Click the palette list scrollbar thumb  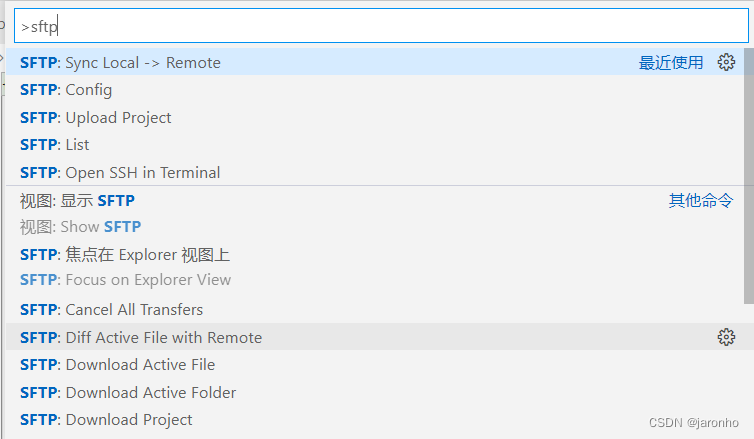[x=749, y=176]
